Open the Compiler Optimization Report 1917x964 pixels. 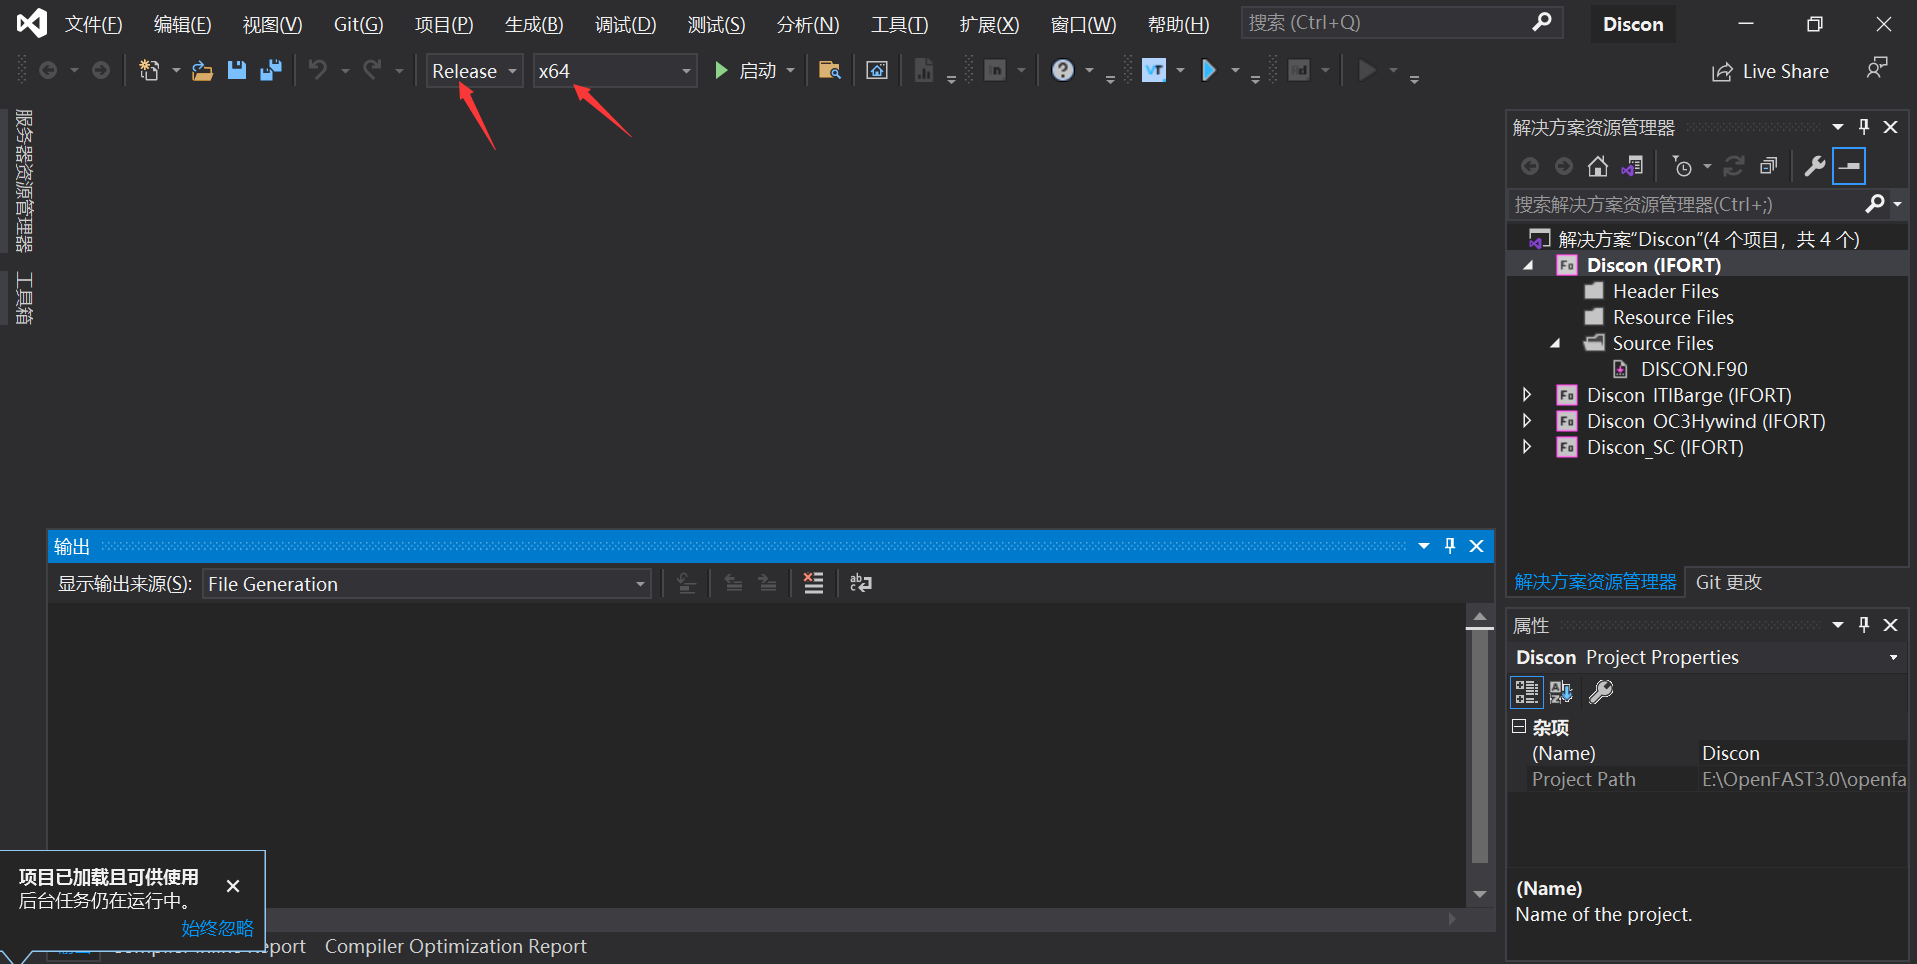click(x=456, y=946)
